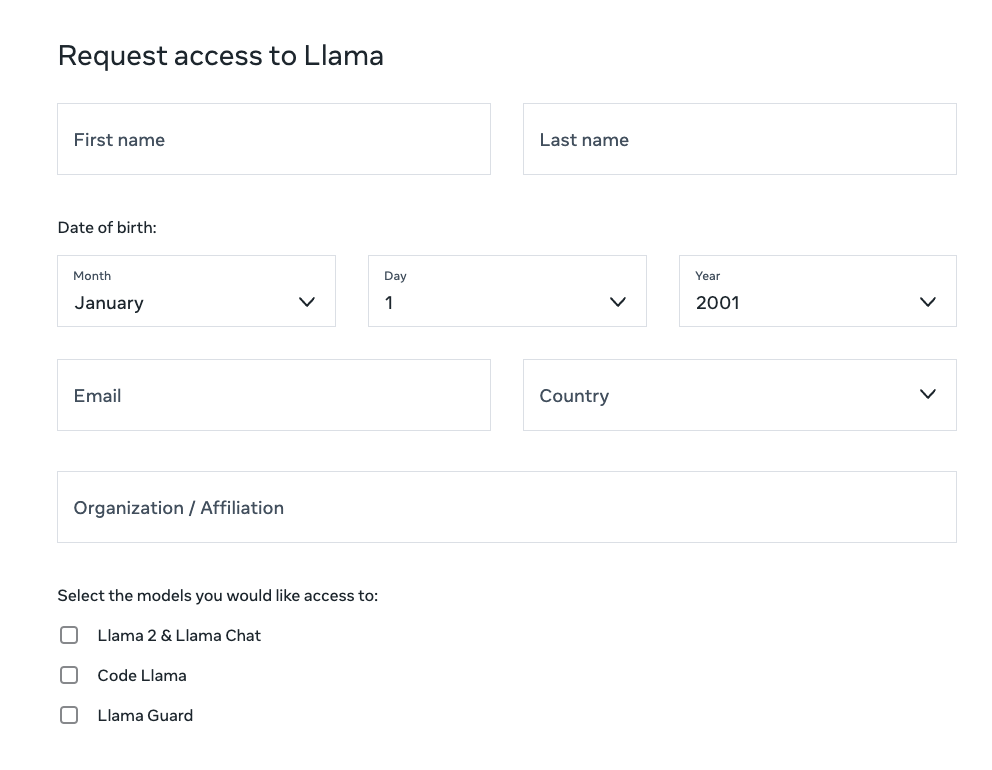Check the Llama Guard box
The width and height of the screenshot is (992, 770).
coord(69,715)
